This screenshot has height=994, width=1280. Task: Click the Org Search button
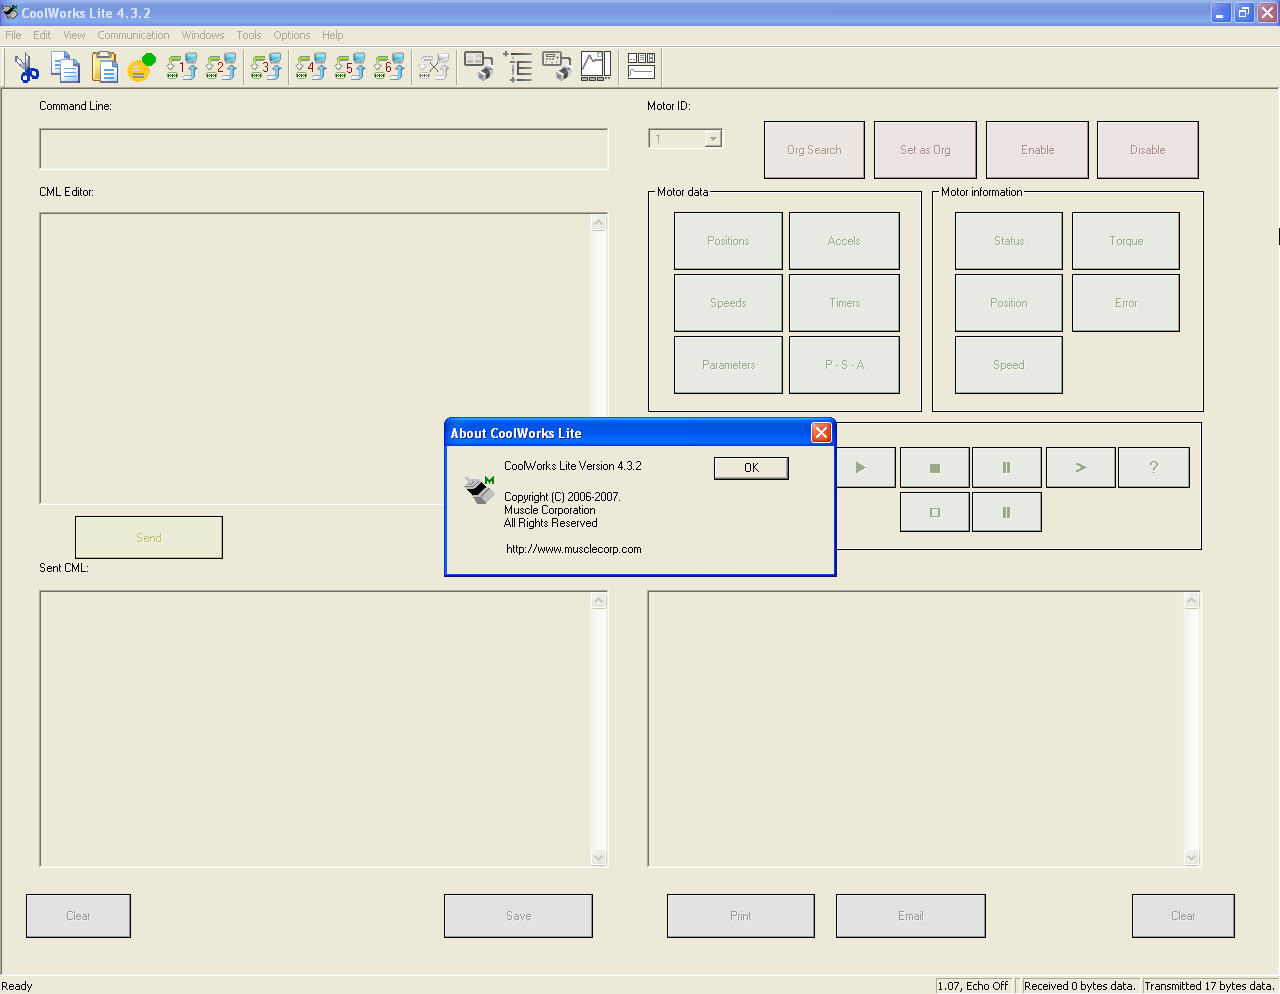coord(814,150)
